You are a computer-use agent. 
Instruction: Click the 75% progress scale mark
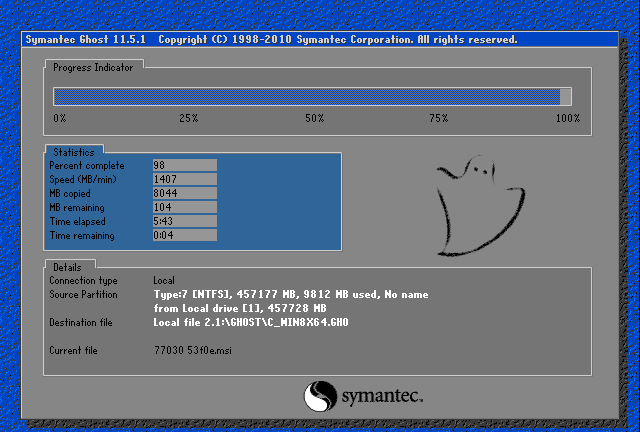click(439, 118)
